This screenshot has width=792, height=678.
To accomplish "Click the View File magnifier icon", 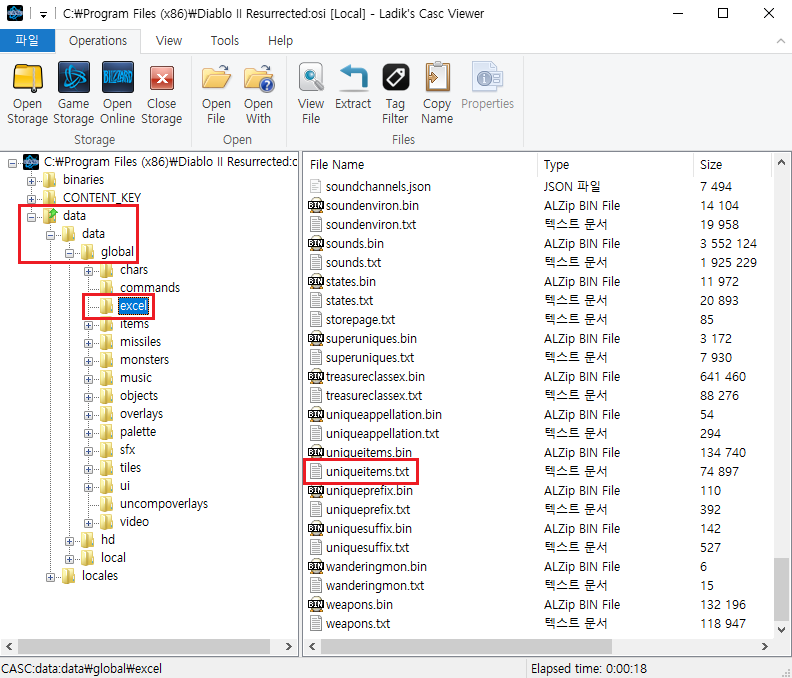I will click(x=311, y=78).
